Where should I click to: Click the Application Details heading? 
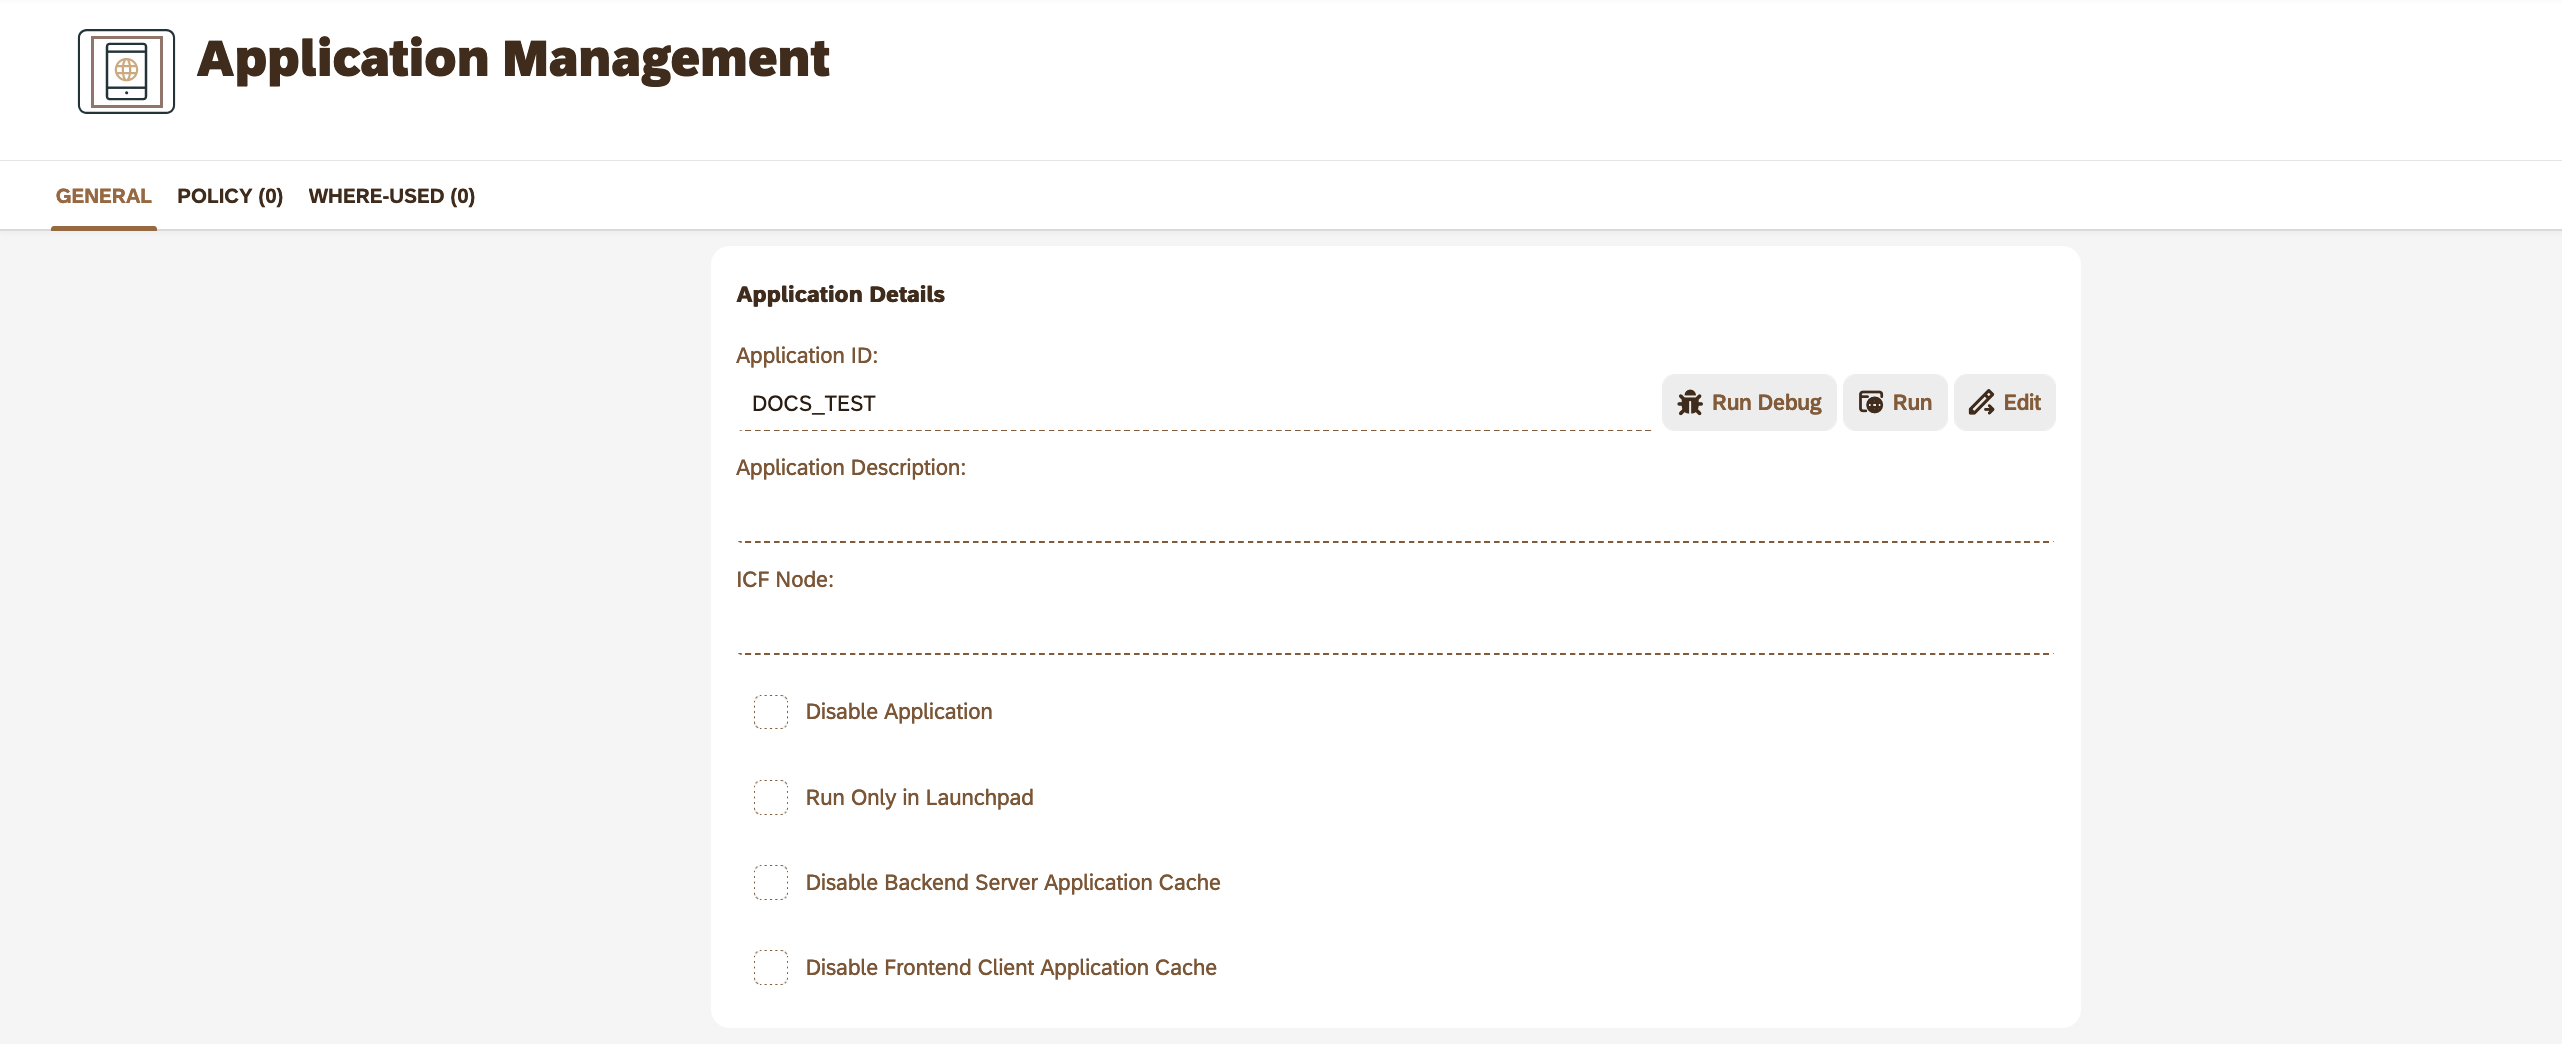point(841,293)
